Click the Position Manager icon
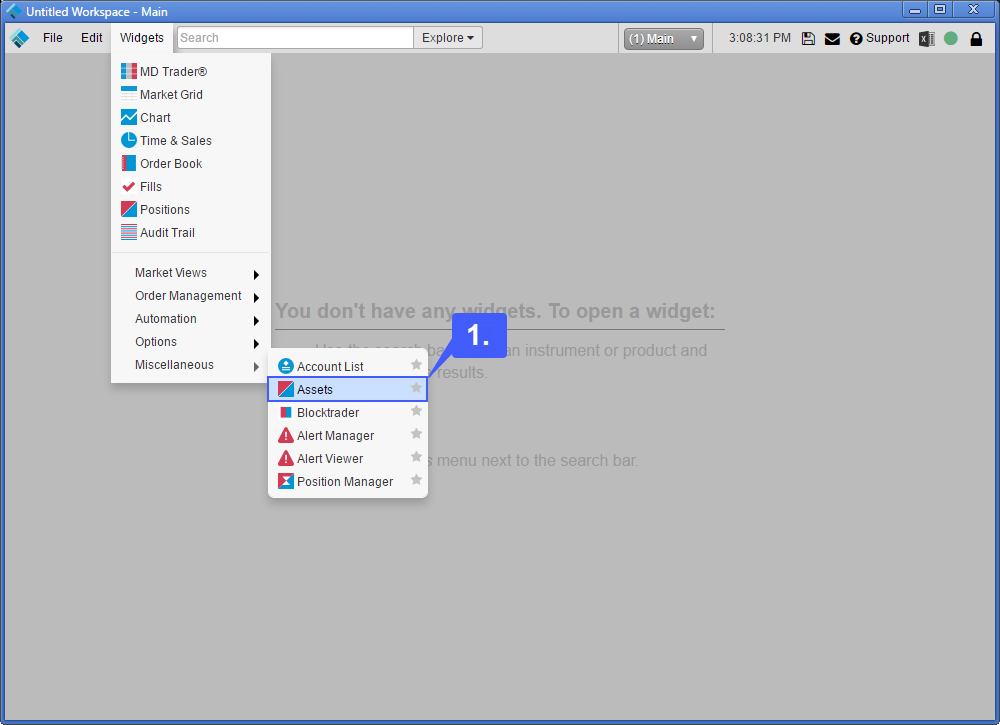The height and width of the screenshot is (725, 1000). pos(286,481)
